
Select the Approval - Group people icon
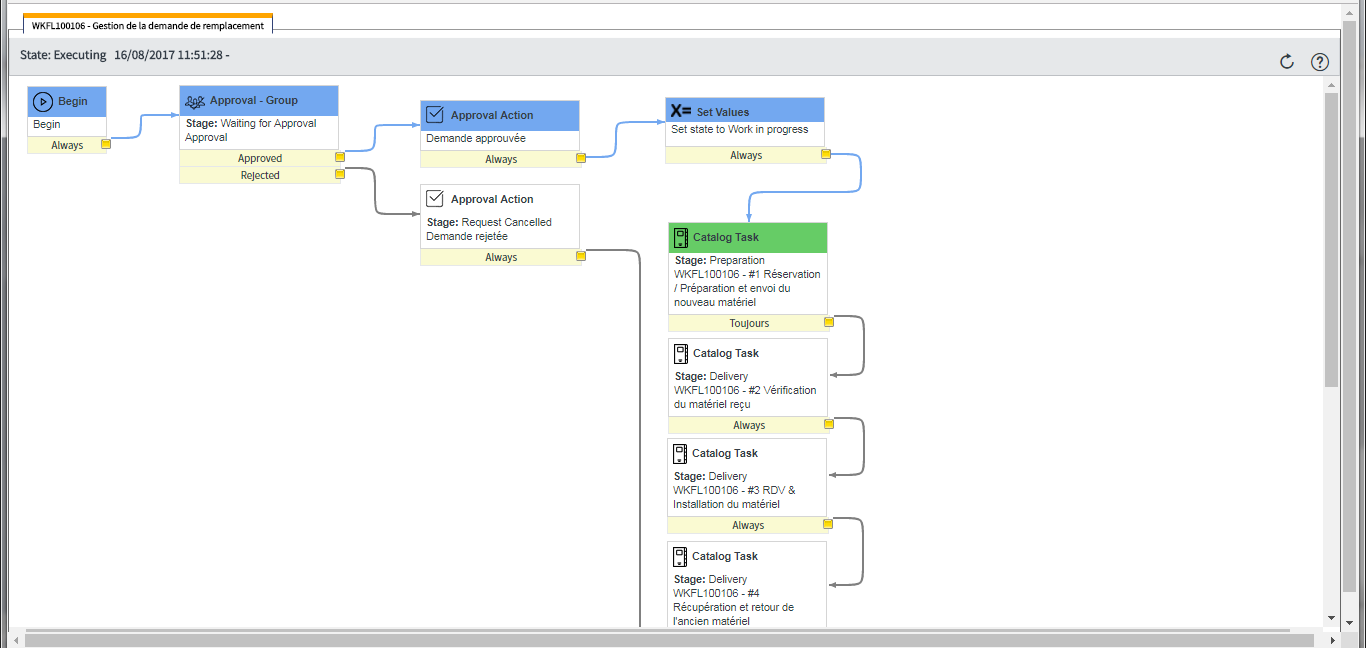pyautogui.click(x=195, y=101)
